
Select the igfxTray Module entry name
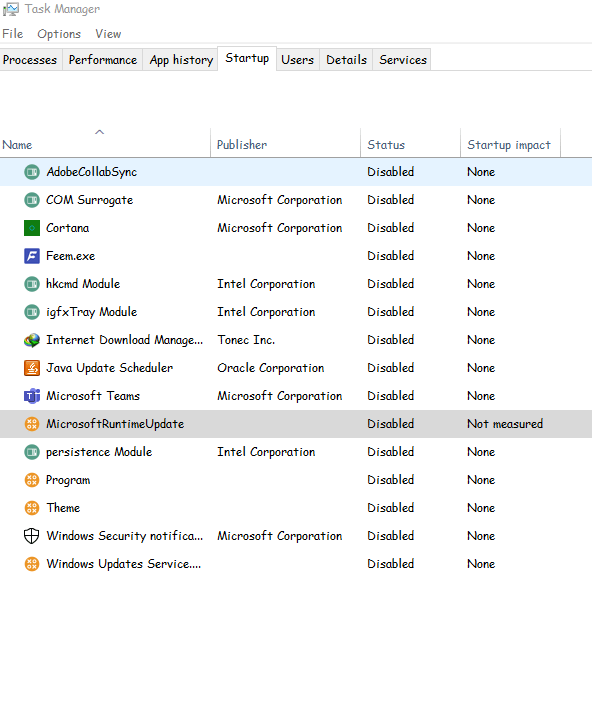pyautogui.click(x=91, y=312)
